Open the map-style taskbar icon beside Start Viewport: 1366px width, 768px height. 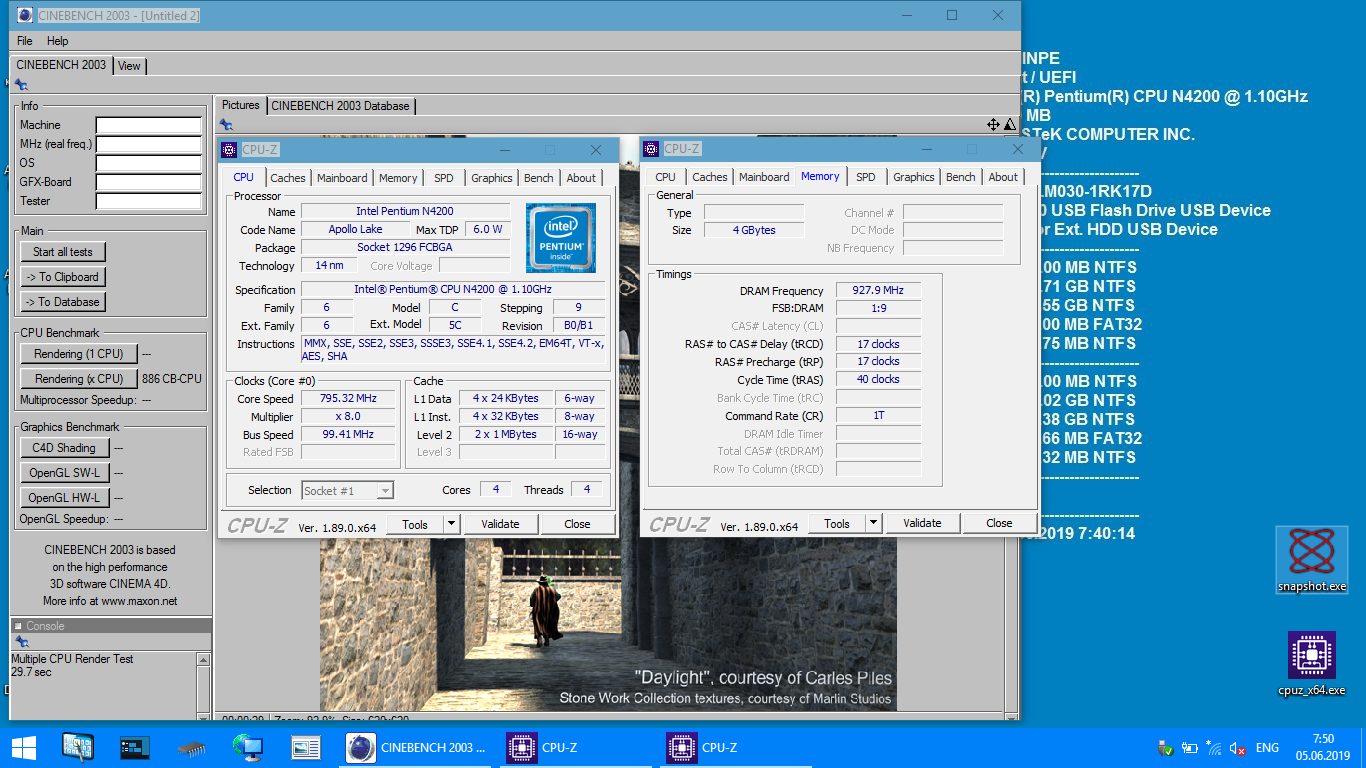click(77, 747)
